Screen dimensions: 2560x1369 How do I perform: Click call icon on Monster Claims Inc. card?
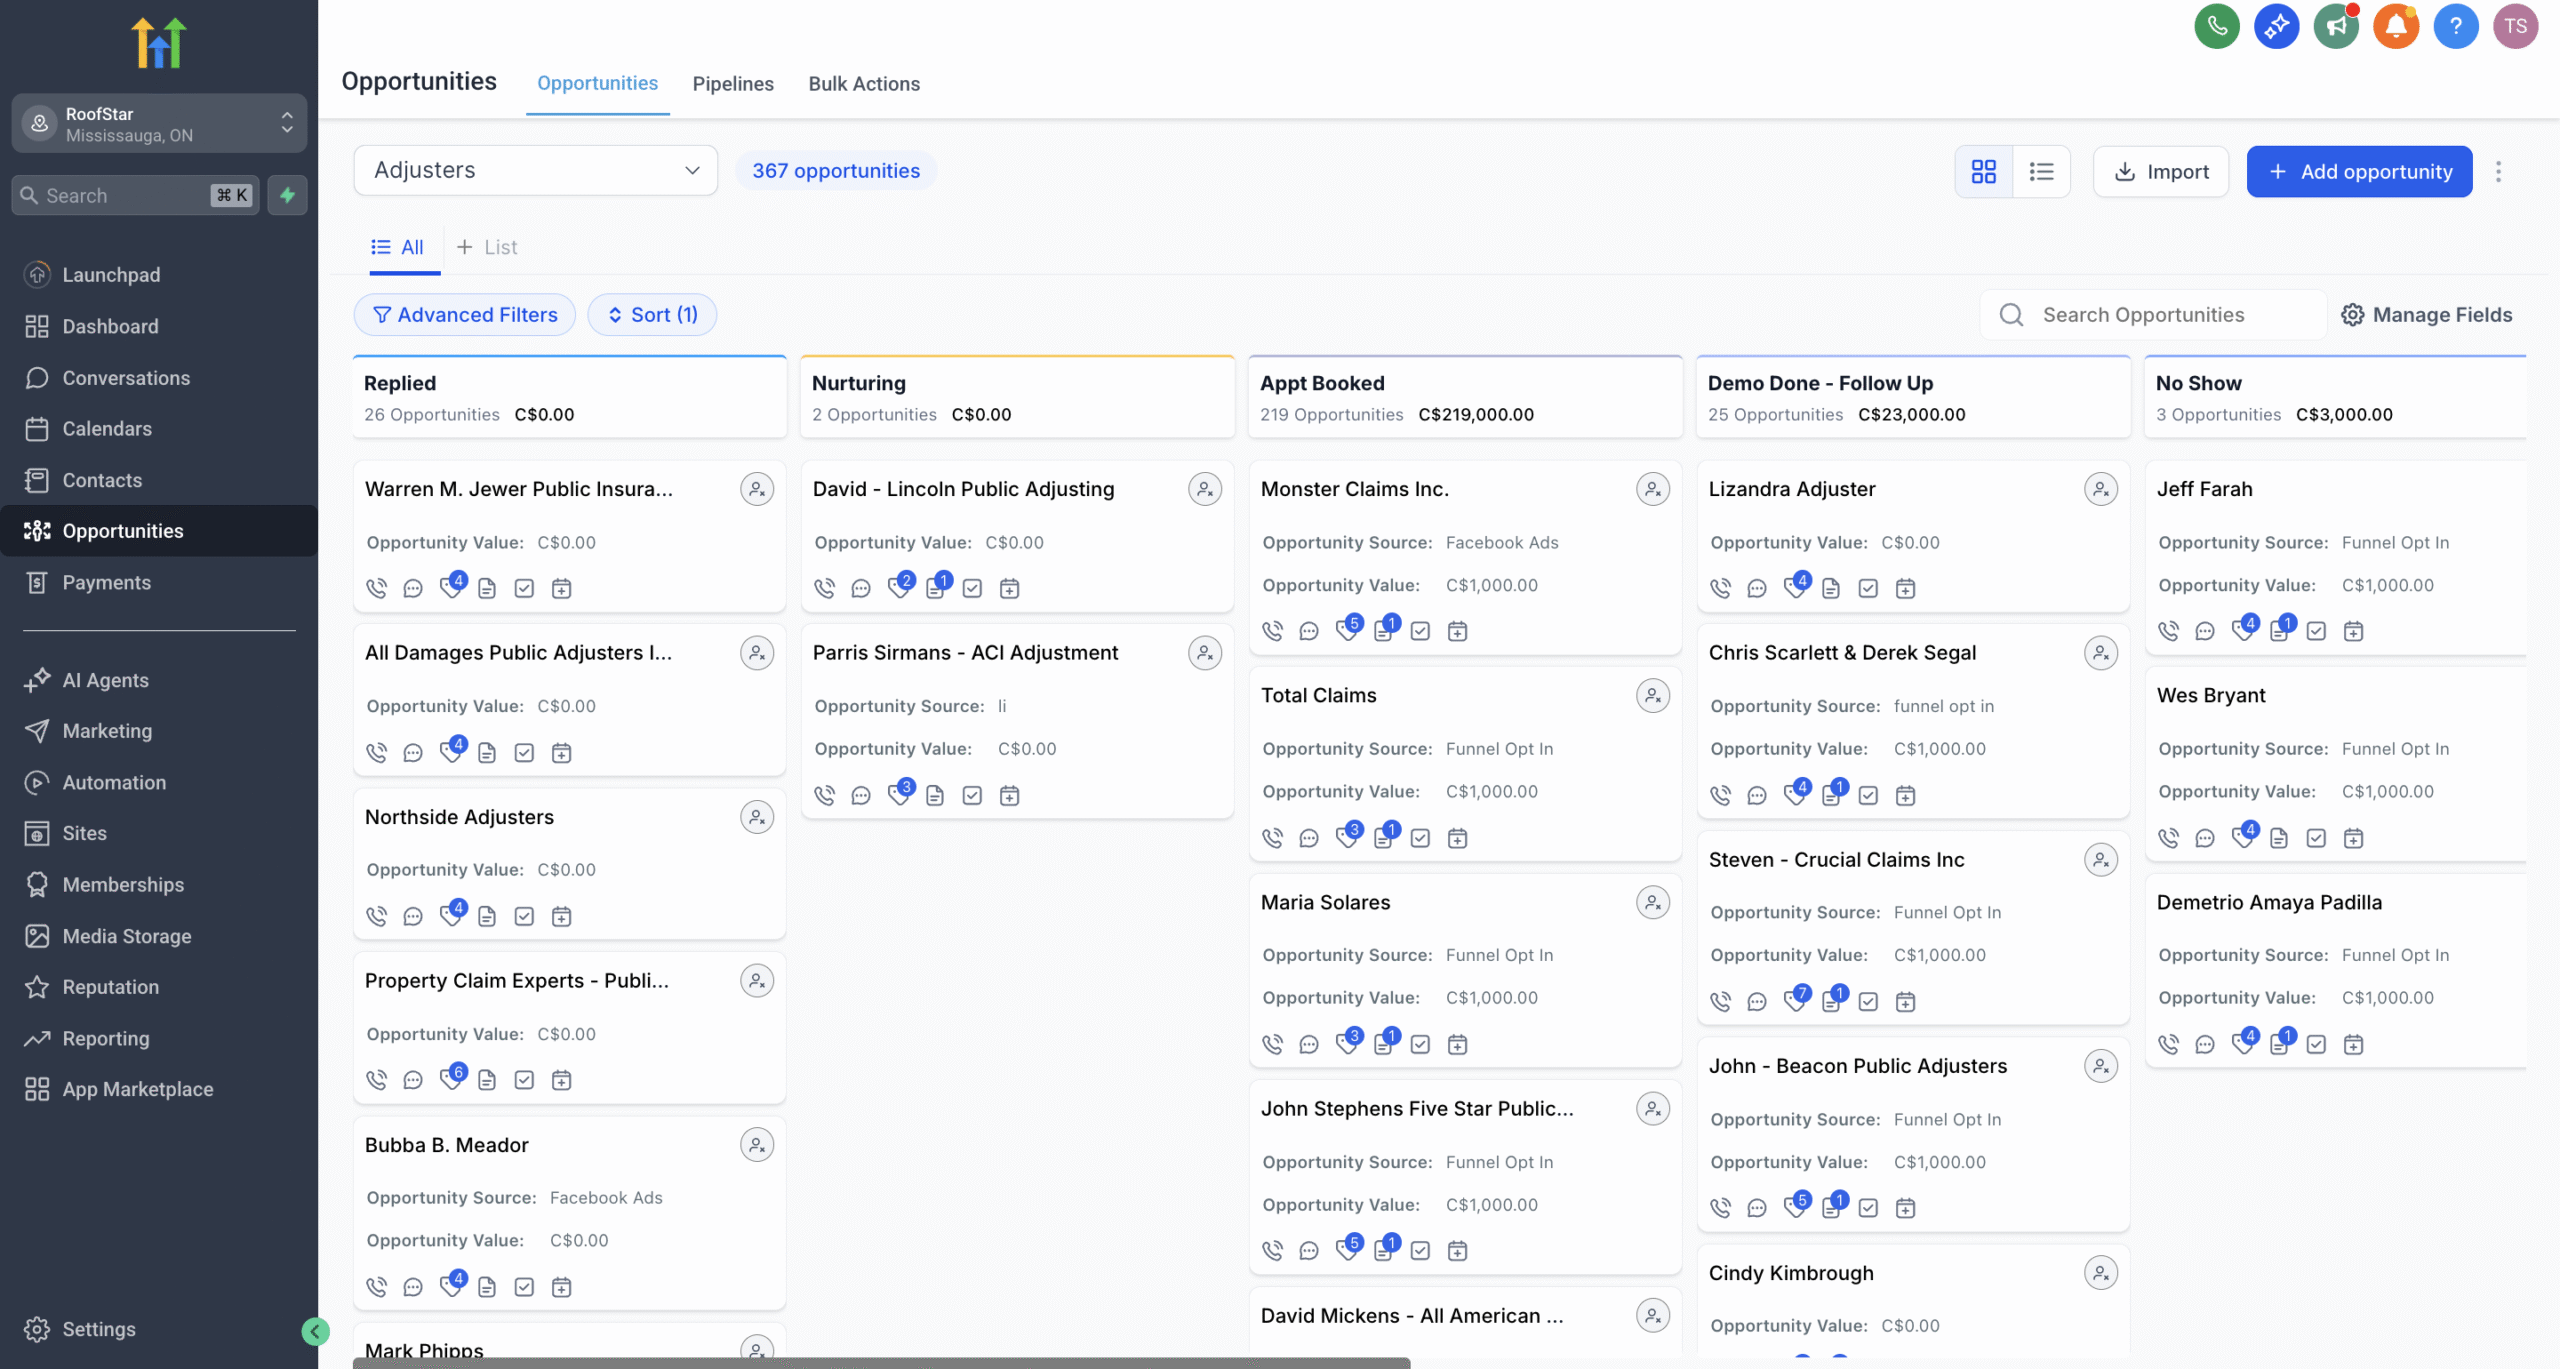(1272, 631)
